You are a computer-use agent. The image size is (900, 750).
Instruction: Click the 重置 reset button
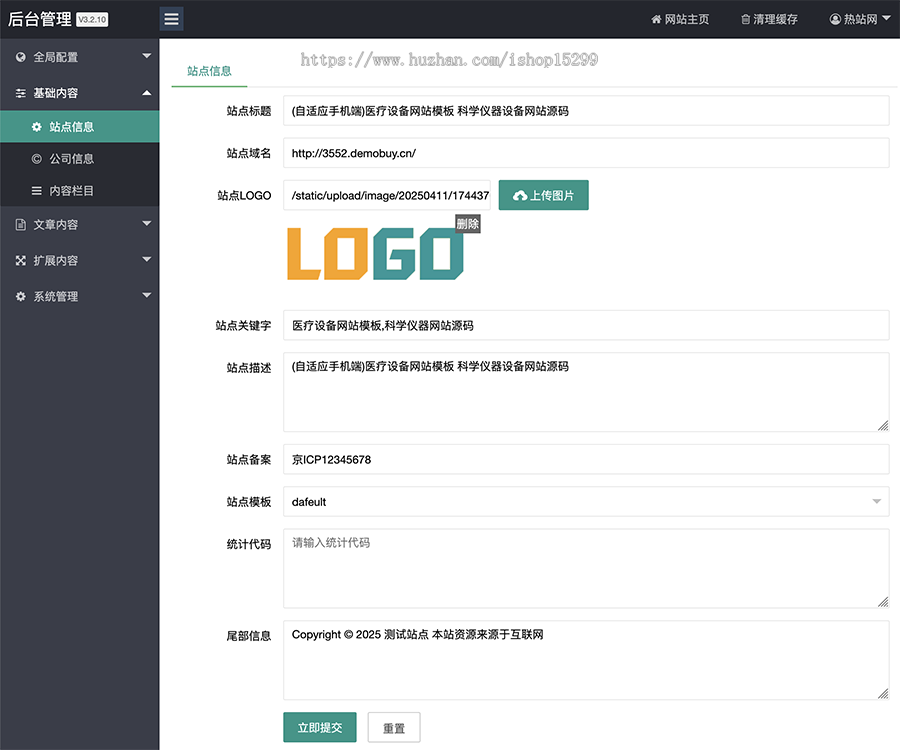coord(394,727)
